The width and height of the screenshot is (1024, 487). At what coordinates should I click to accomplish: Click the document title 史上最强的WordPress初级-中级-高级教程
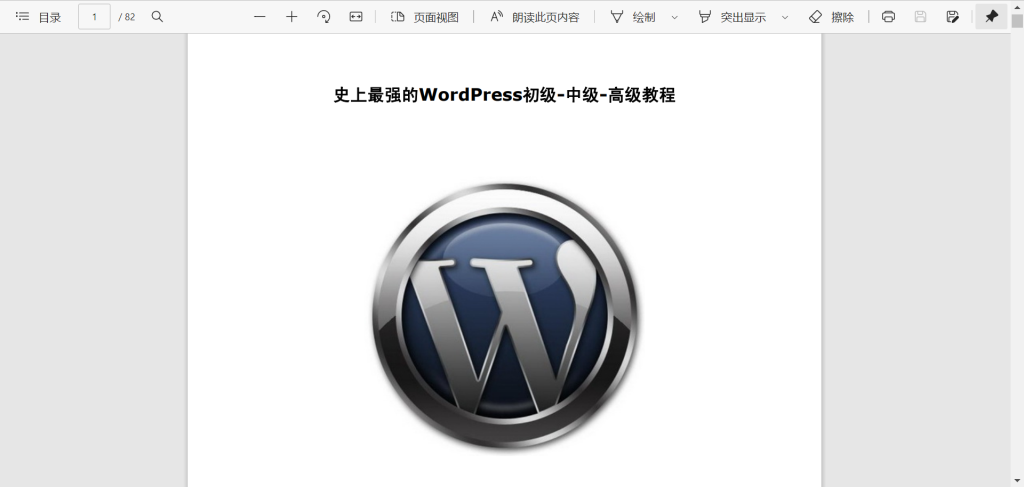click(504, 95)
